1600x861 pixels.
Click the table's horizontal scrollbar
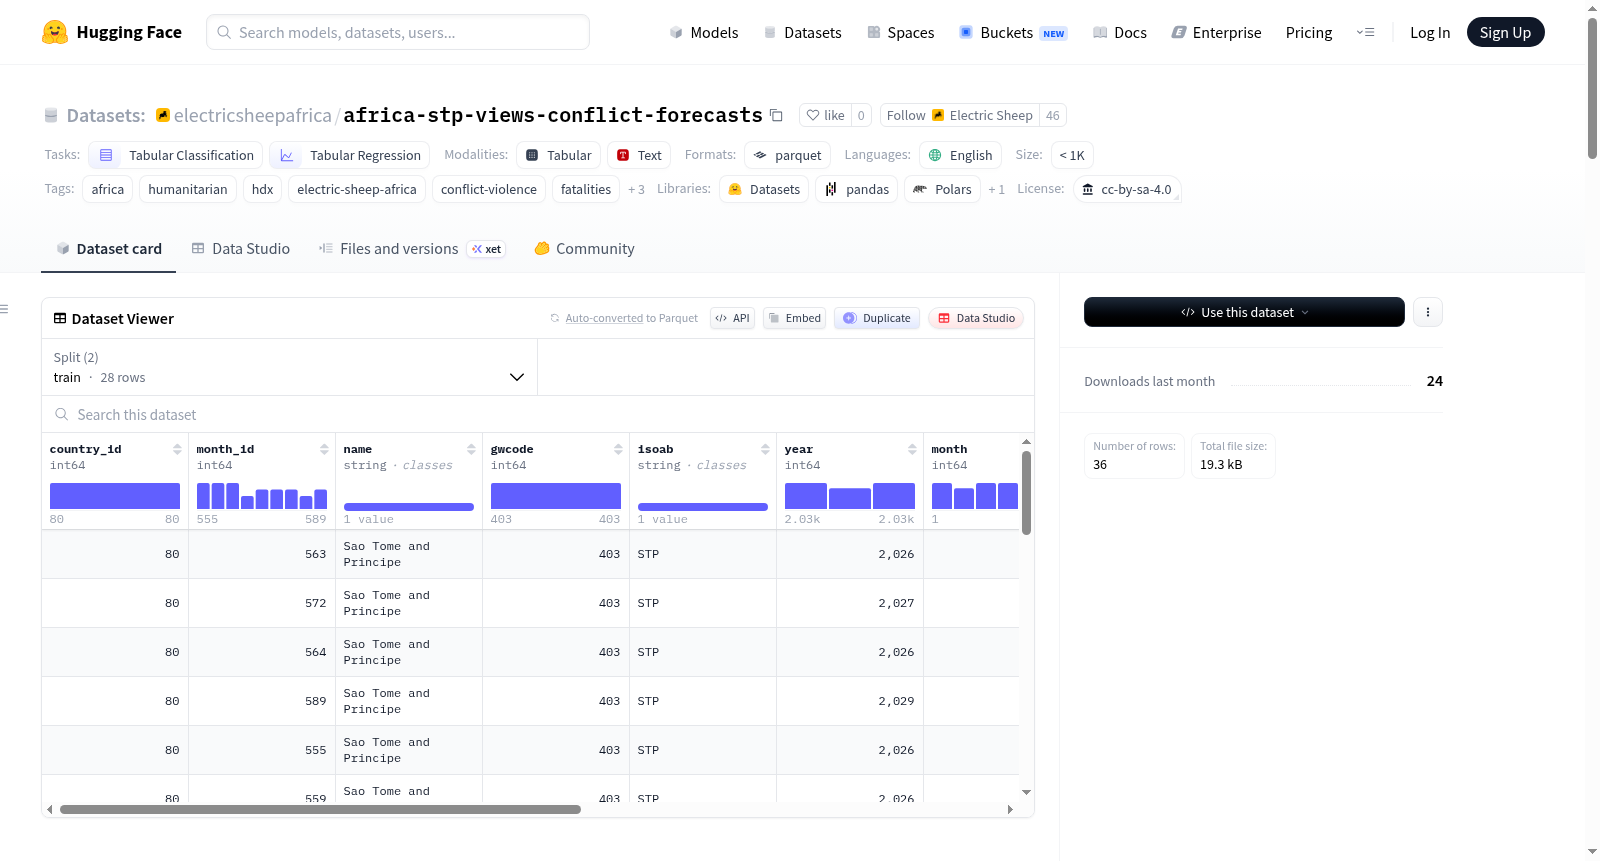[x=320, y=809]
